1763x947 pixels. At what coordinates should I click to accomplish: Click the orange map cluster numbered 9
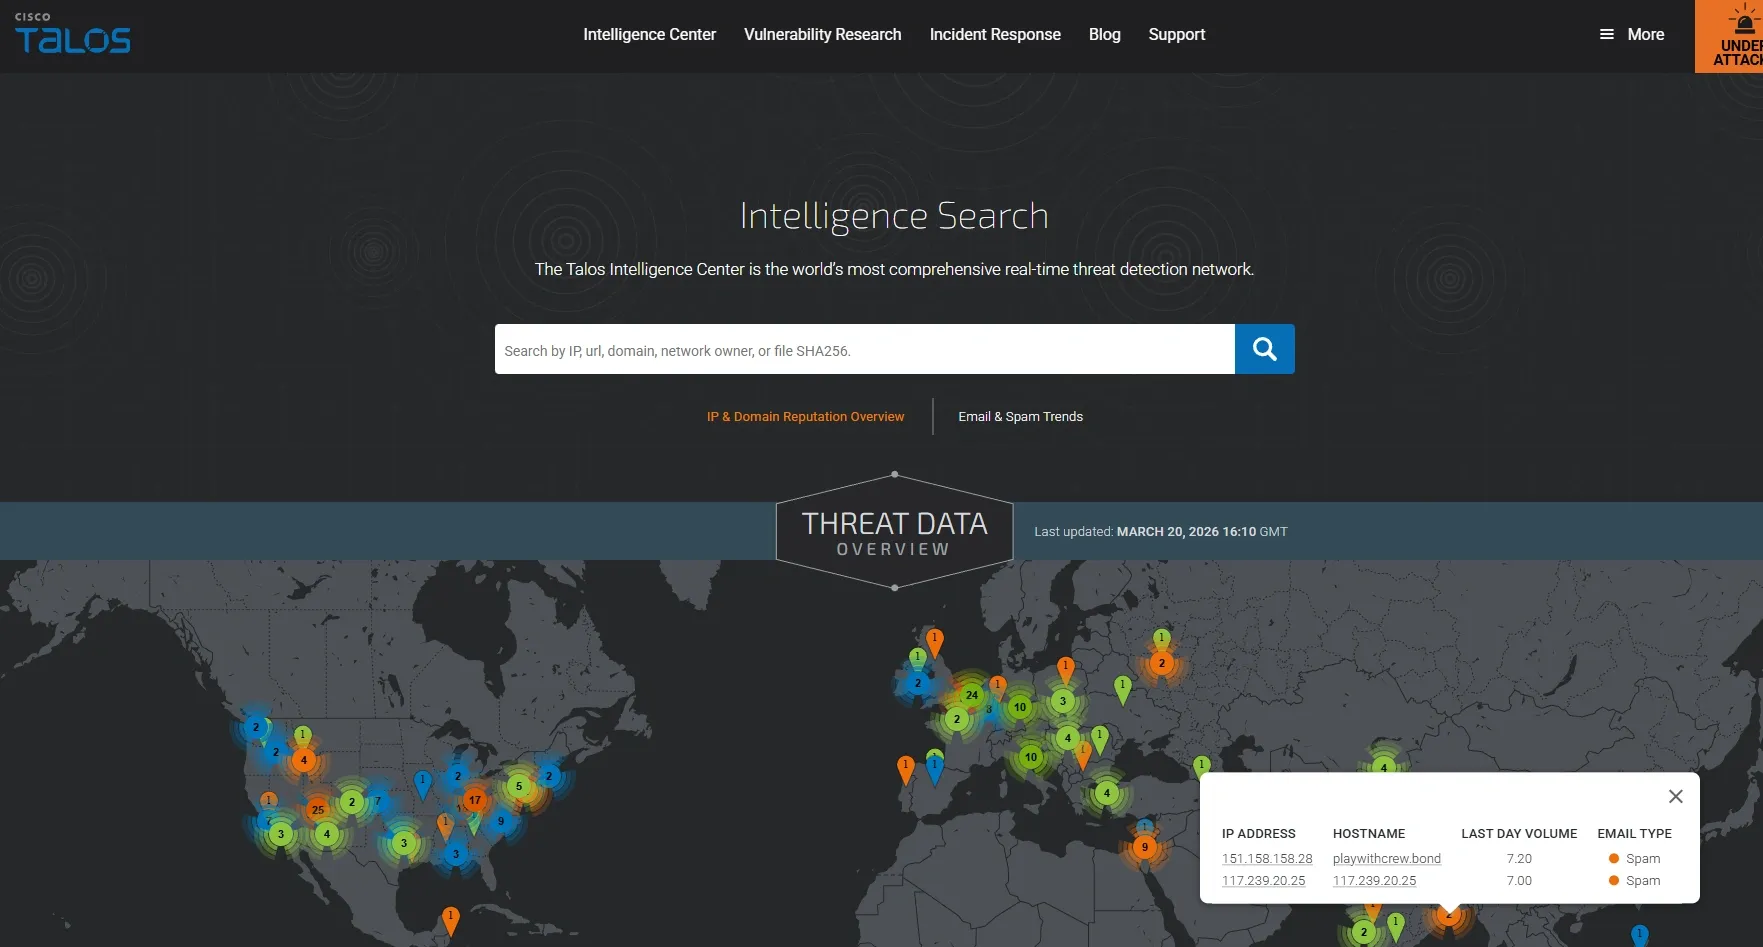click(1145, 848)
